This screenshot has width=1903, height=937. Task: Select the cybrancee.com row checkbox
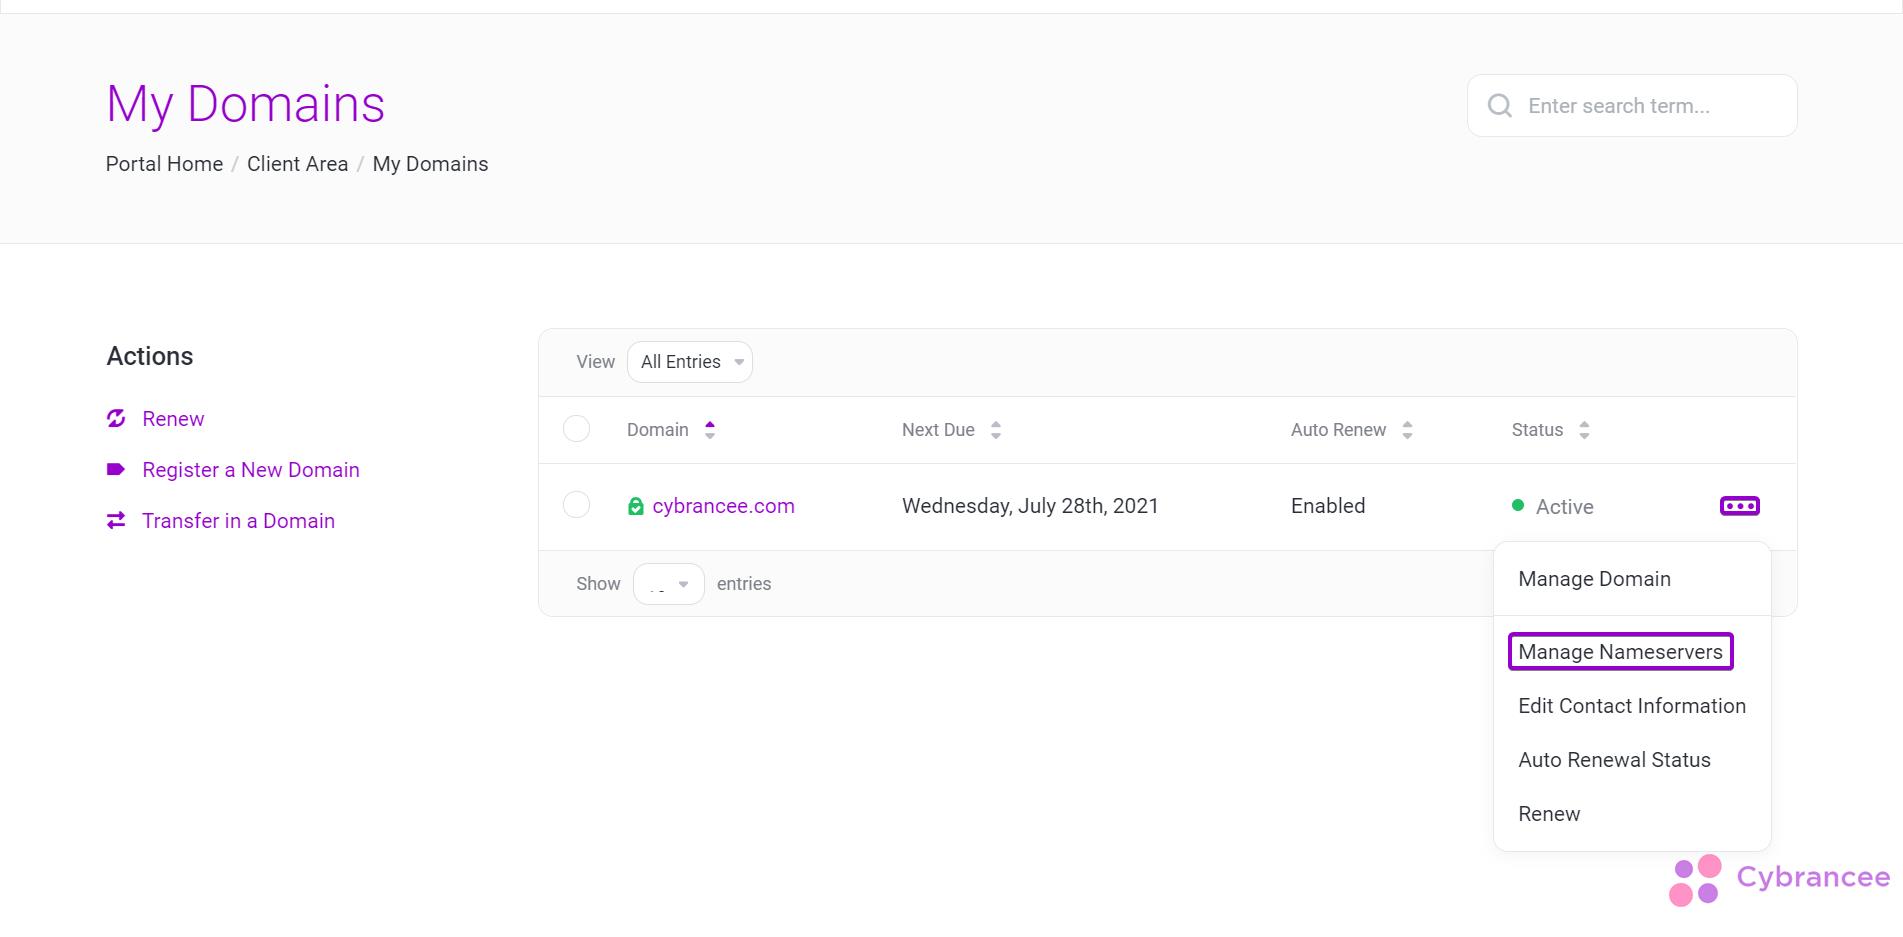pyautogui.click(x=577, y=505)
